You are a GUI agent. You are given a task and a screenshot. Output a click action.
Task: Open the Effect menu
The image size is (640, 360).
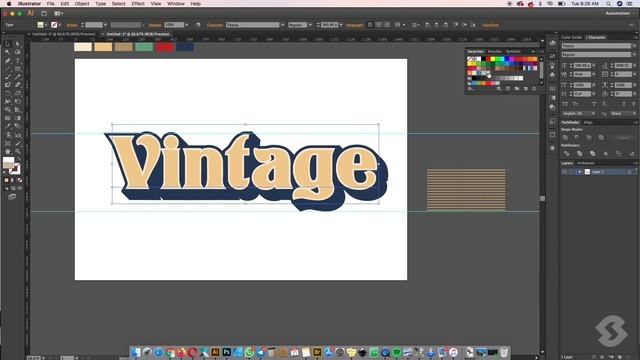[138, 4]
